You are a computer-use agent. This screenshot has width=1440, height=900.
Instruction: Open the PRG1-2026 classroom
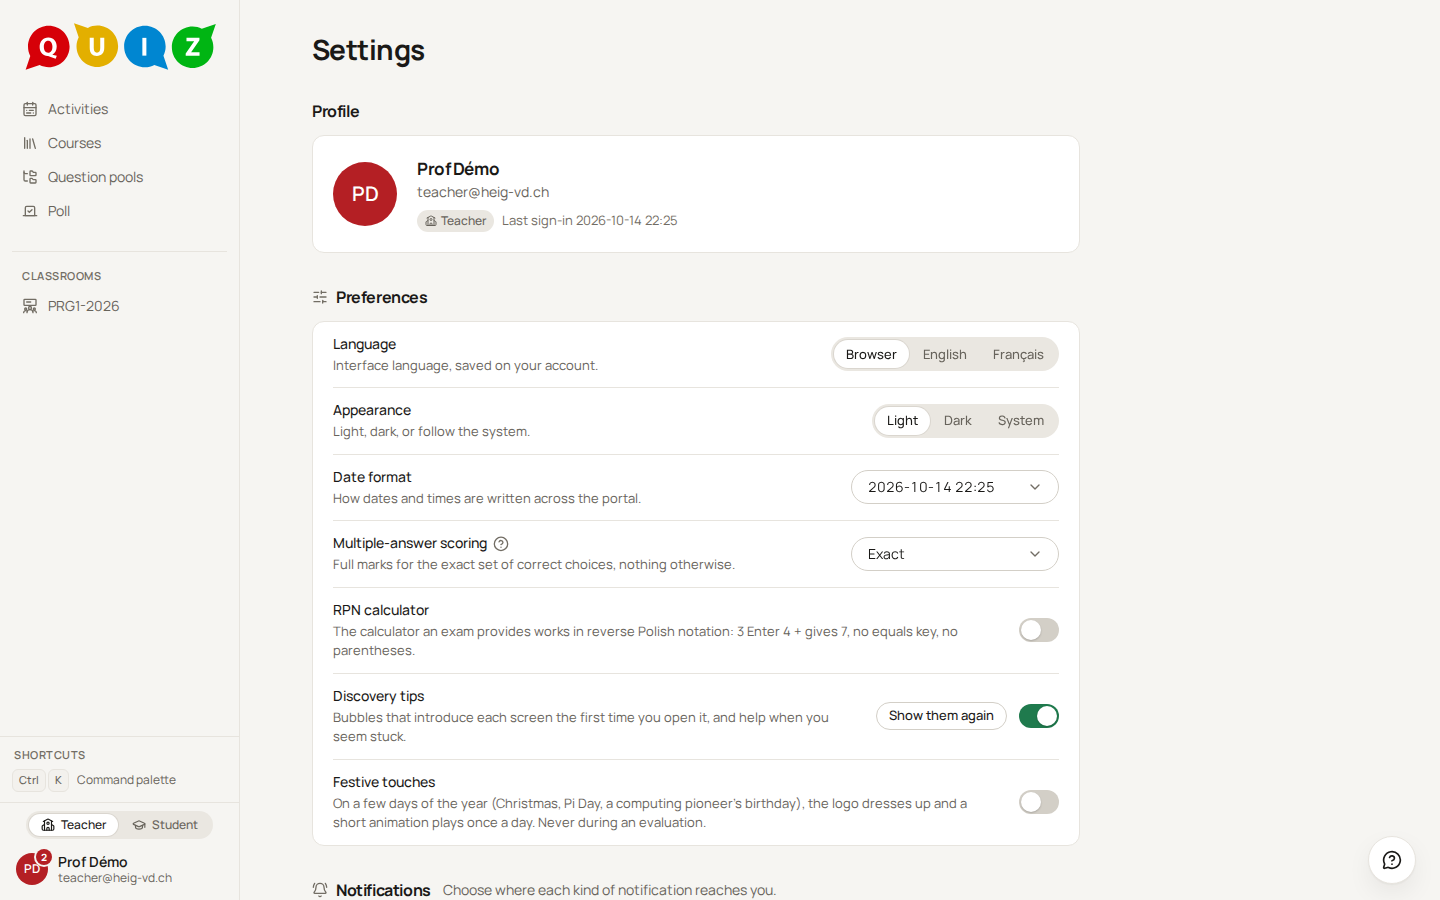click(119, 306)
